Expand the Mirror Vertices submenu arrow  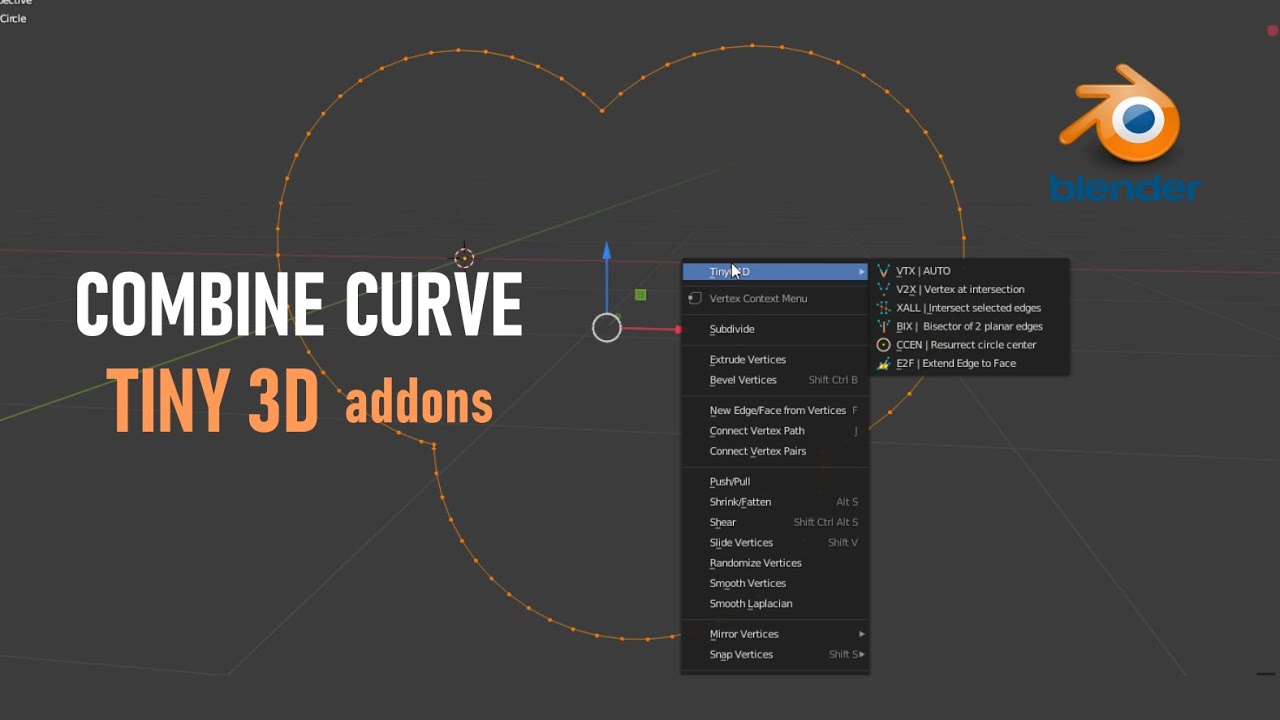click(x=862, y=634)
